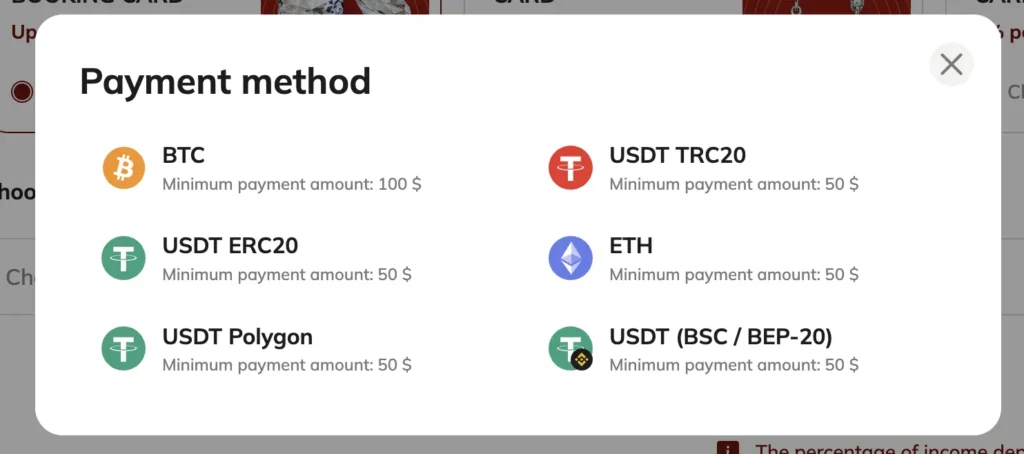Select ETH payment option label
This screenshot has width=1024, height=454.
click(631, 246)
